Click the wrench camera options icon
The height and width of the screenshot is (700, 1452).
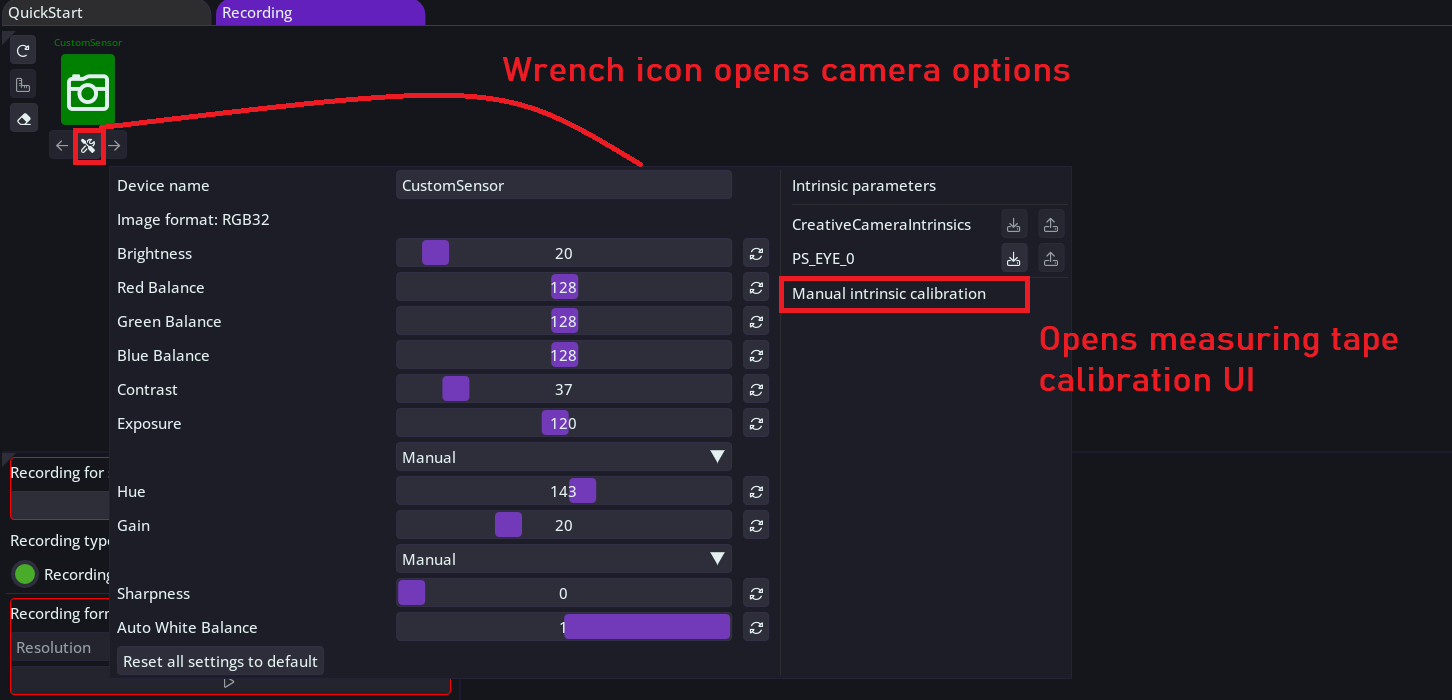[88, 146]
